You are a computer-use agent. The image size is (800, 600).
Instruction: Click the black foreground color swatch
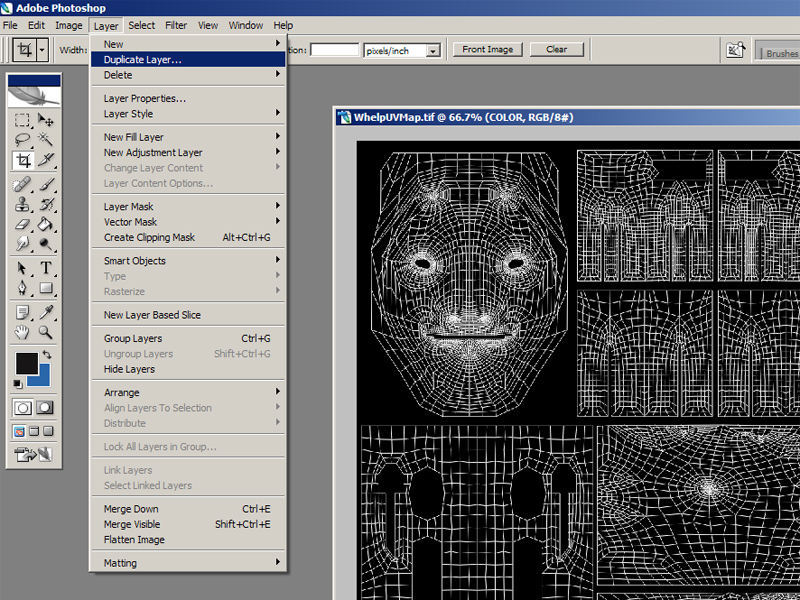[26, 363]
